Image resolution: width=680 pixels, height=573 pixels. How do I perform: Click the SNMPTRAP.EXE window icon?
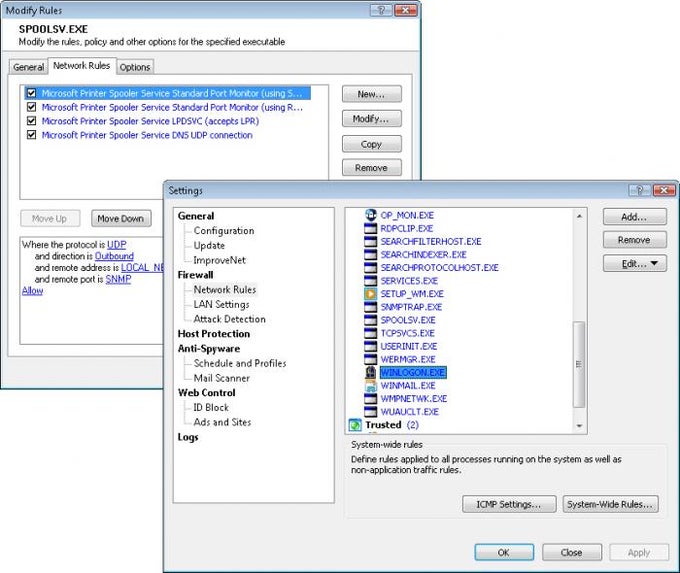pos(370,307)
